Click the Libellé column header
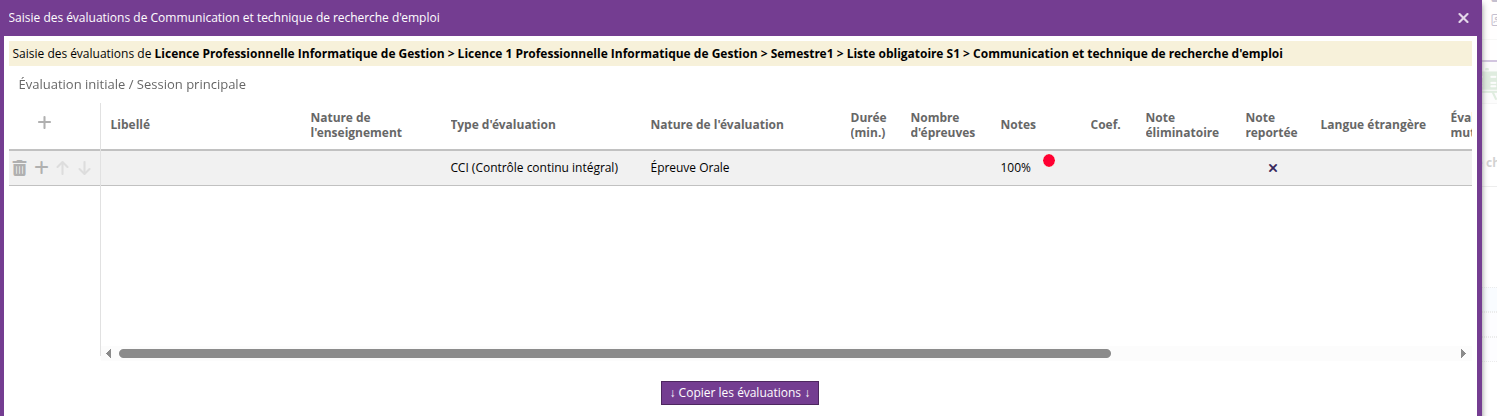This screenshot has height=416, width=1497. tap(130, 125)
